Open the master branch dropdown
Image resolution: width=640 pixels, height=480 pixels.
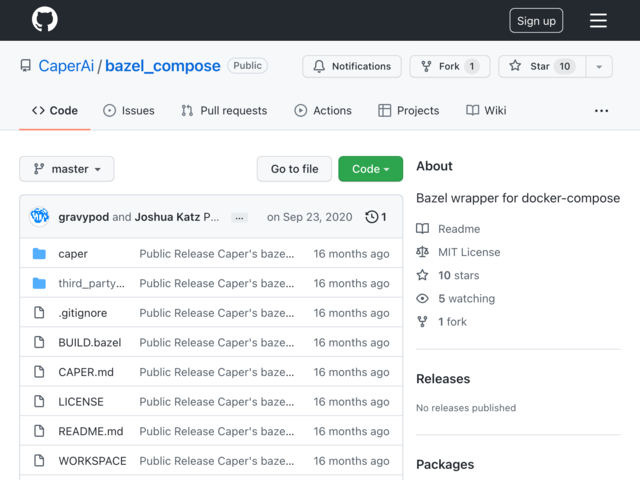coord(67,169)
